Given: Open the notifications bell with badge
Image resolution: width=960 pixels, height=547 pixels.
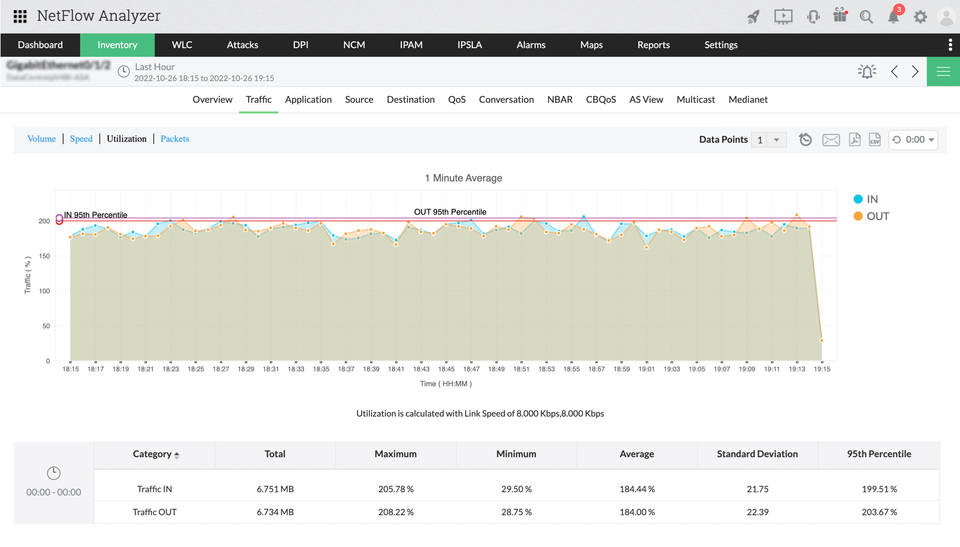Looking at the screenshot, I should 893,17.
